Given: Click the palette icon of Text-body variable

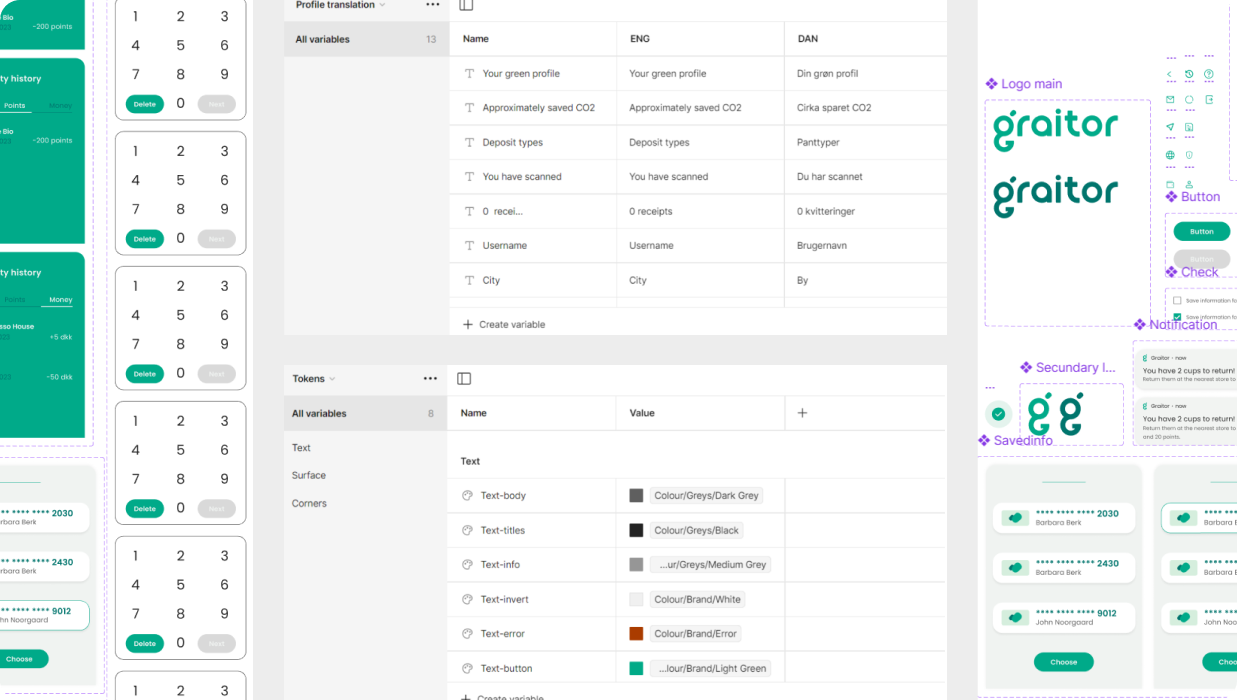Looking at the screenshot, I should 467,496.
